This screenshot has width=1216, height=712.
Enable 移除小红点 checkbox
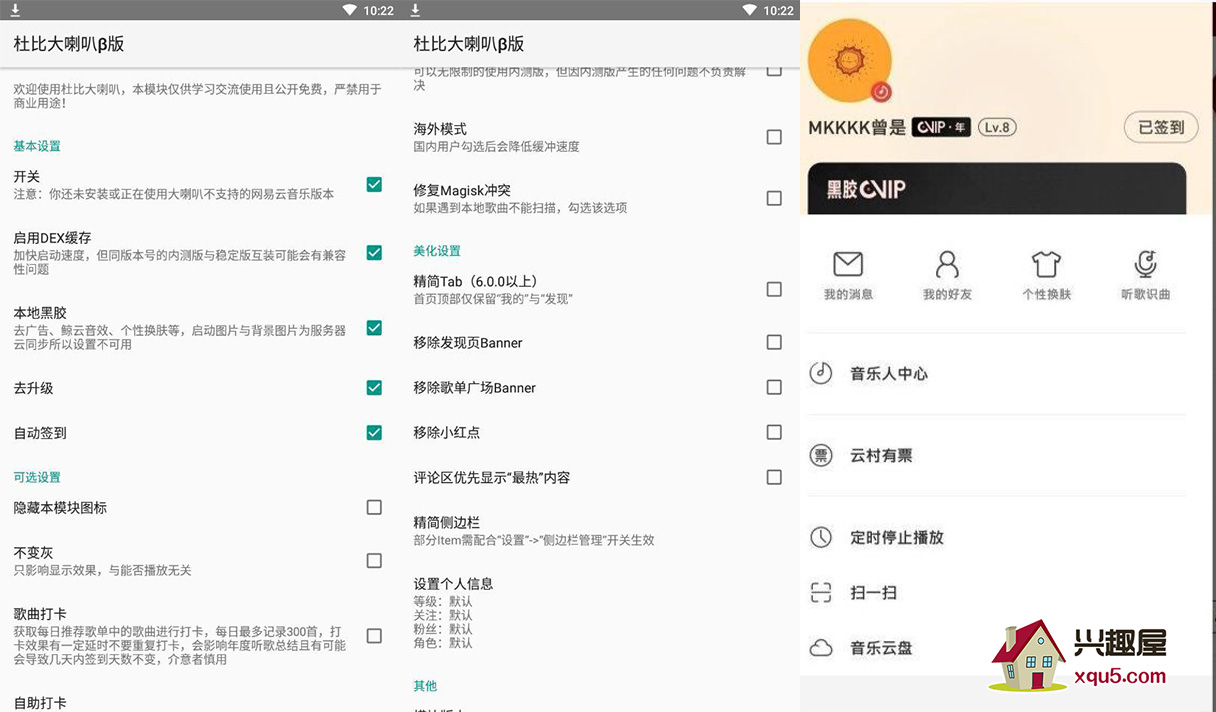[x=774, y=432]
